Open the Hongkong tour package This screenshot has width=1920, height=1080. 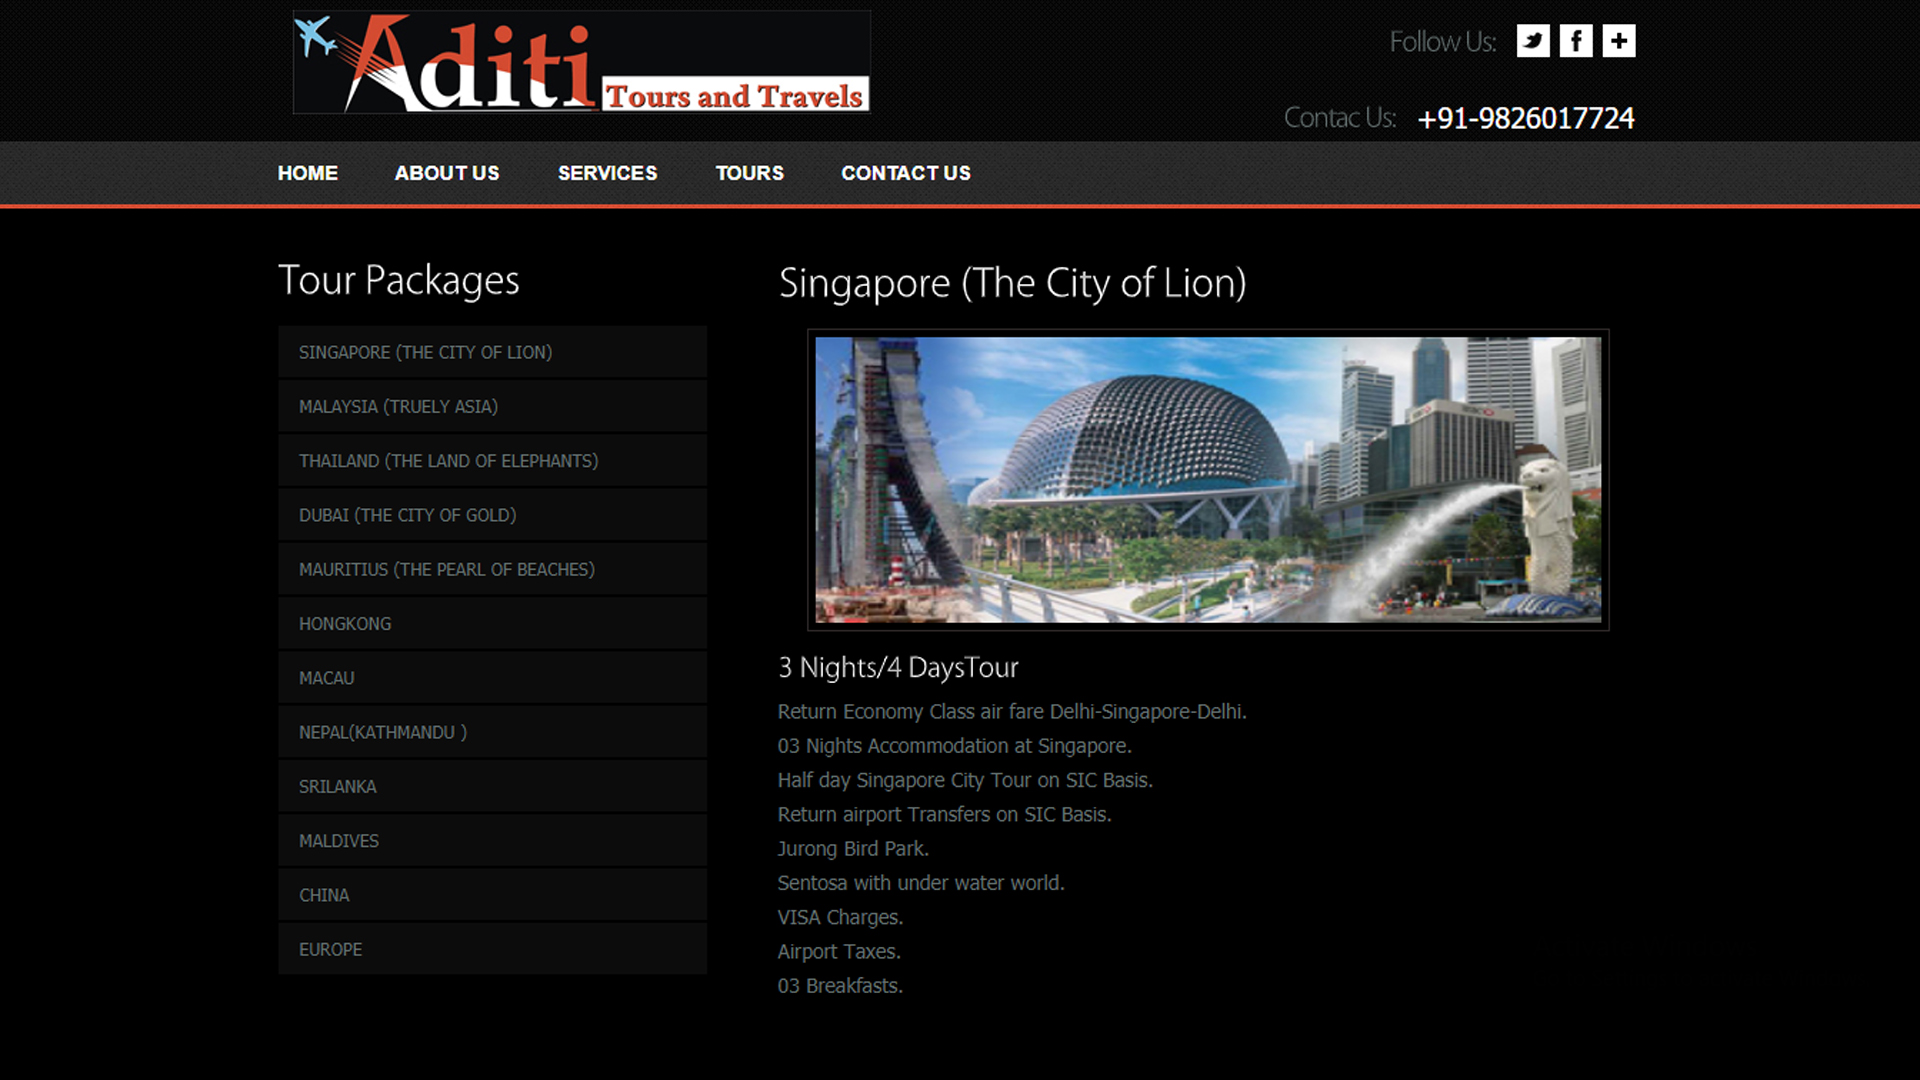(x=492, y=624)
